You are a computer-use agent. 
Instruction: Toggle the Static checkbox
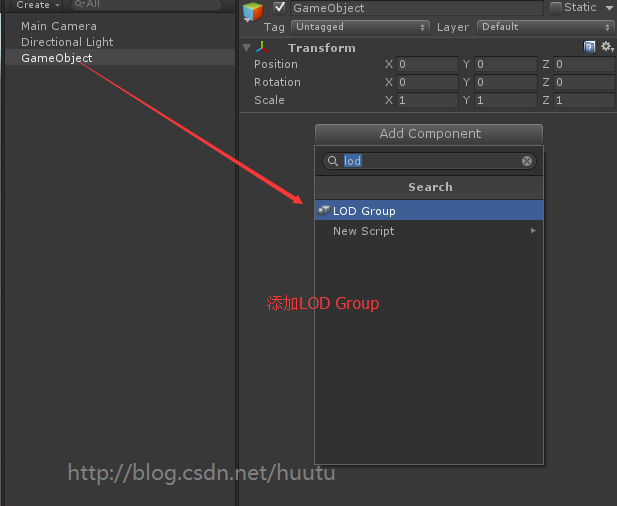(x=556, y=7)
